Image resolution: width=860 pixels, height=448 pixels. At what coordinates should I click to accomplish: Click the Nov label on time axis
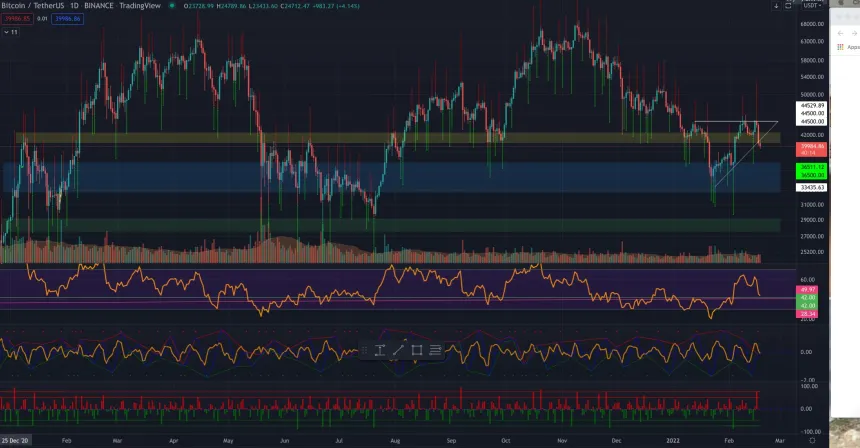coord(562,440)
